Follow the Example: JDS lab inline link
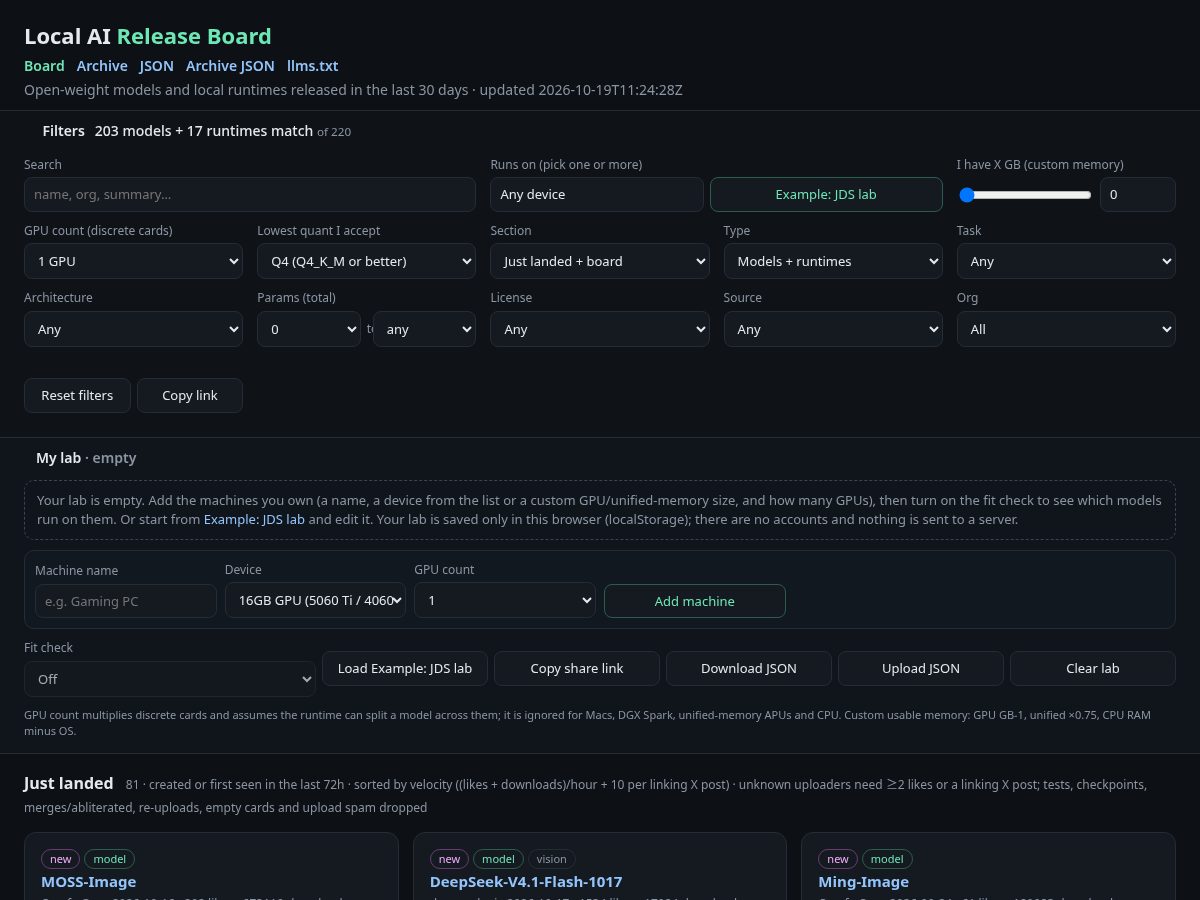This screenshot has width=1200, height=900. [254, 520]
